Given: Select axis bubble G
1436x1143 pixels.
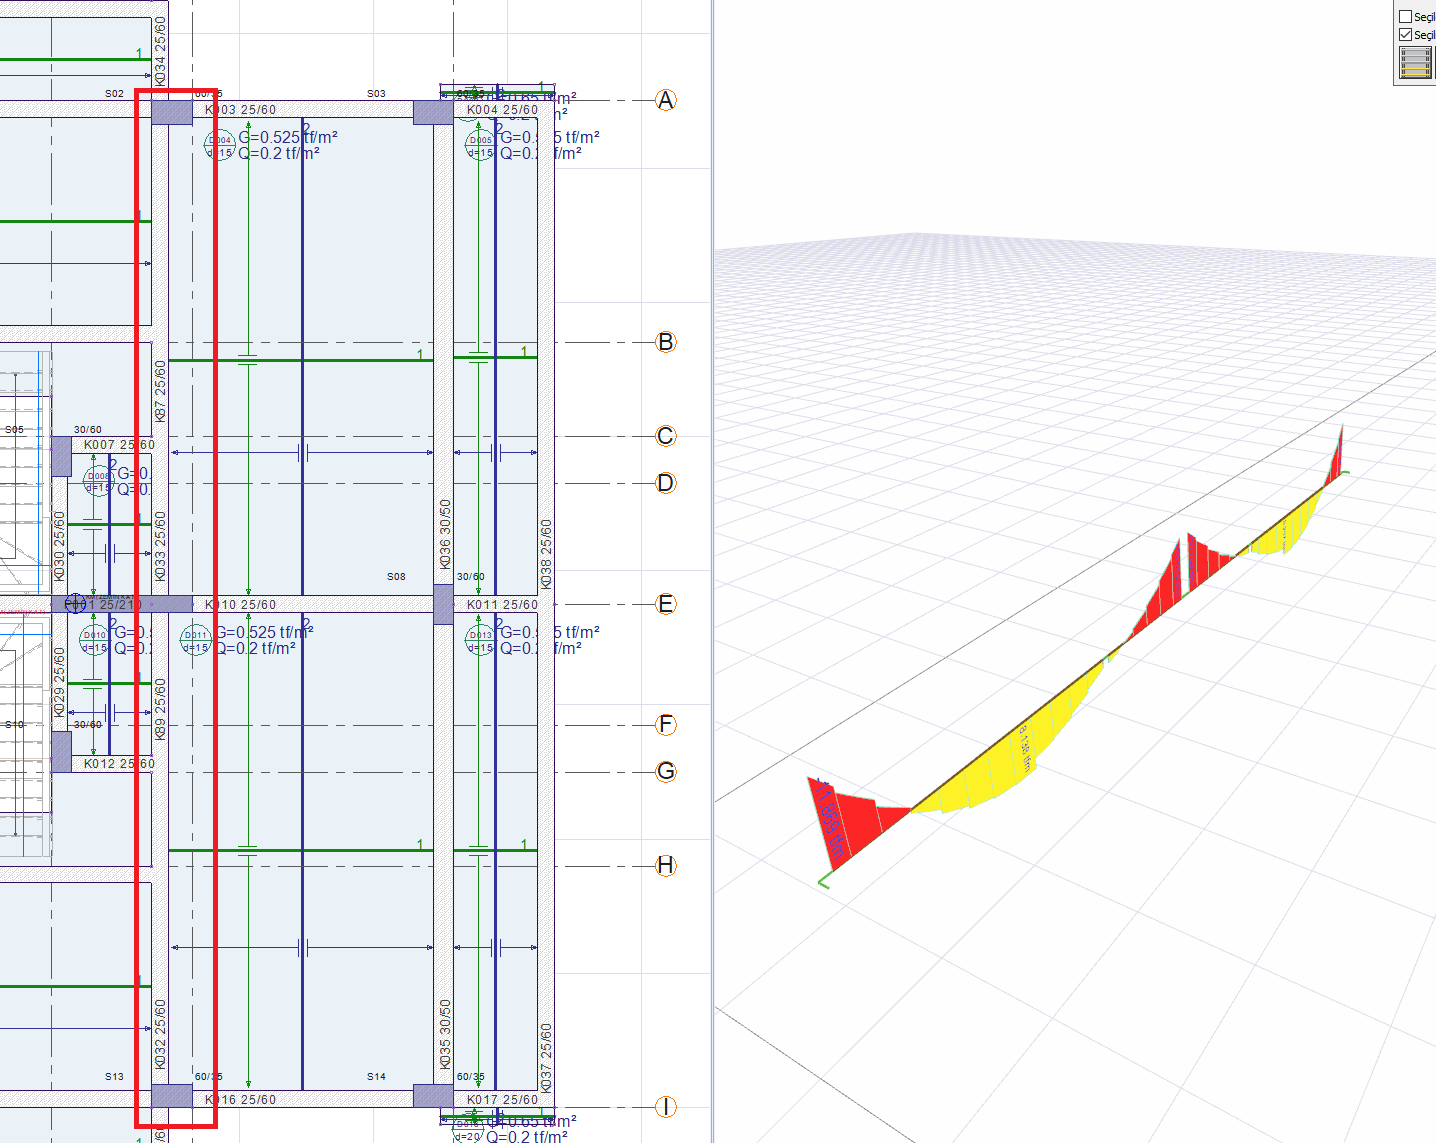Looking at the screenshot, I should coord(666,771).
